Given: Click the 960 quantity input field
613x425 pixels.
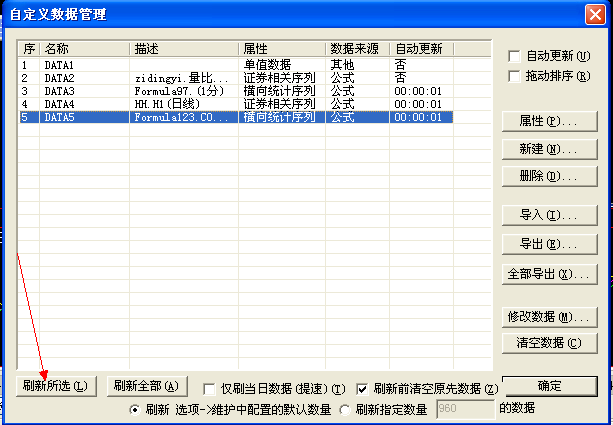Looking at the screenshot, I should click(x=465, y=409).
